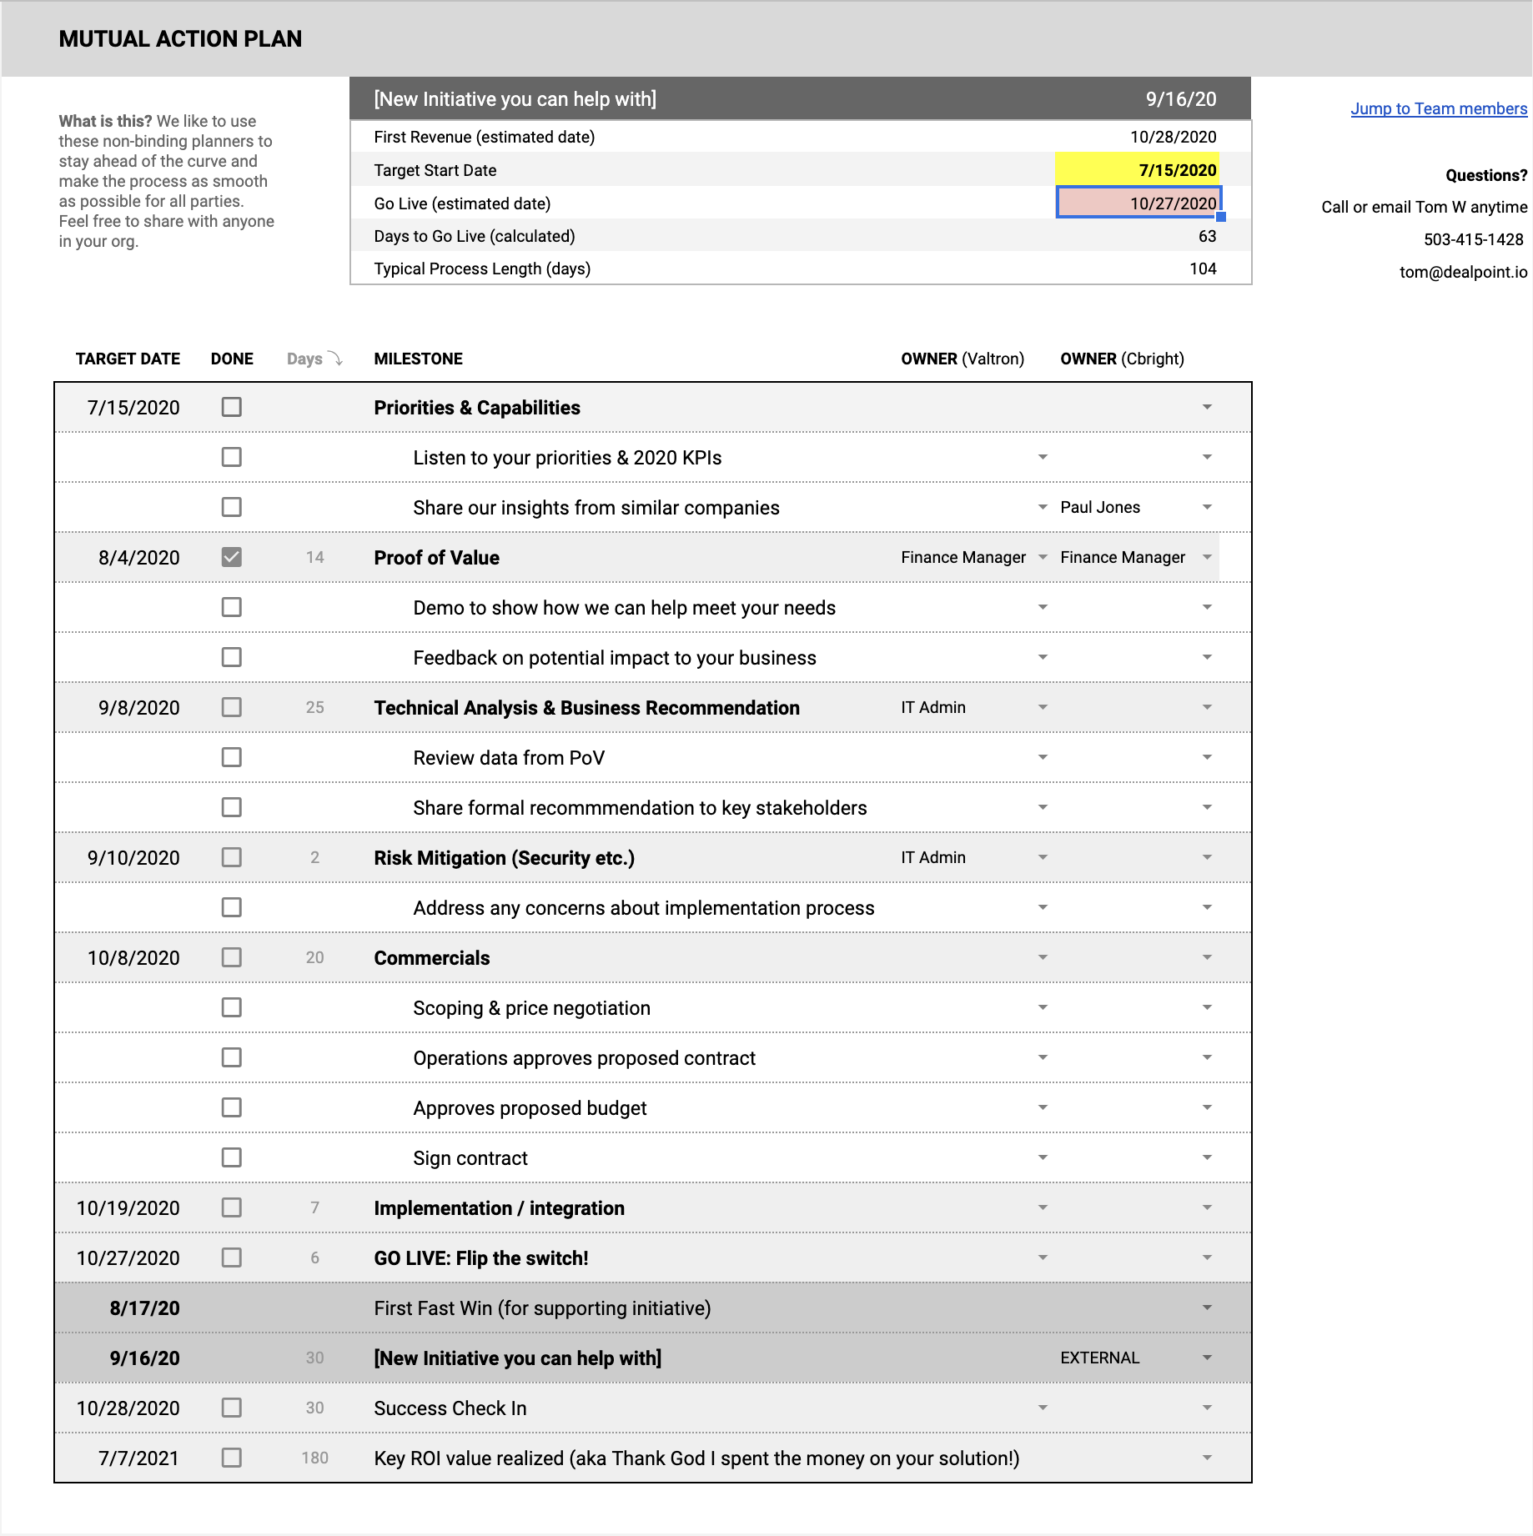Expand the owner dropdown showing EXTERNAL
Image resolution: width=1533 pixels, height=1536 pixels.
pos(1207,1357)
